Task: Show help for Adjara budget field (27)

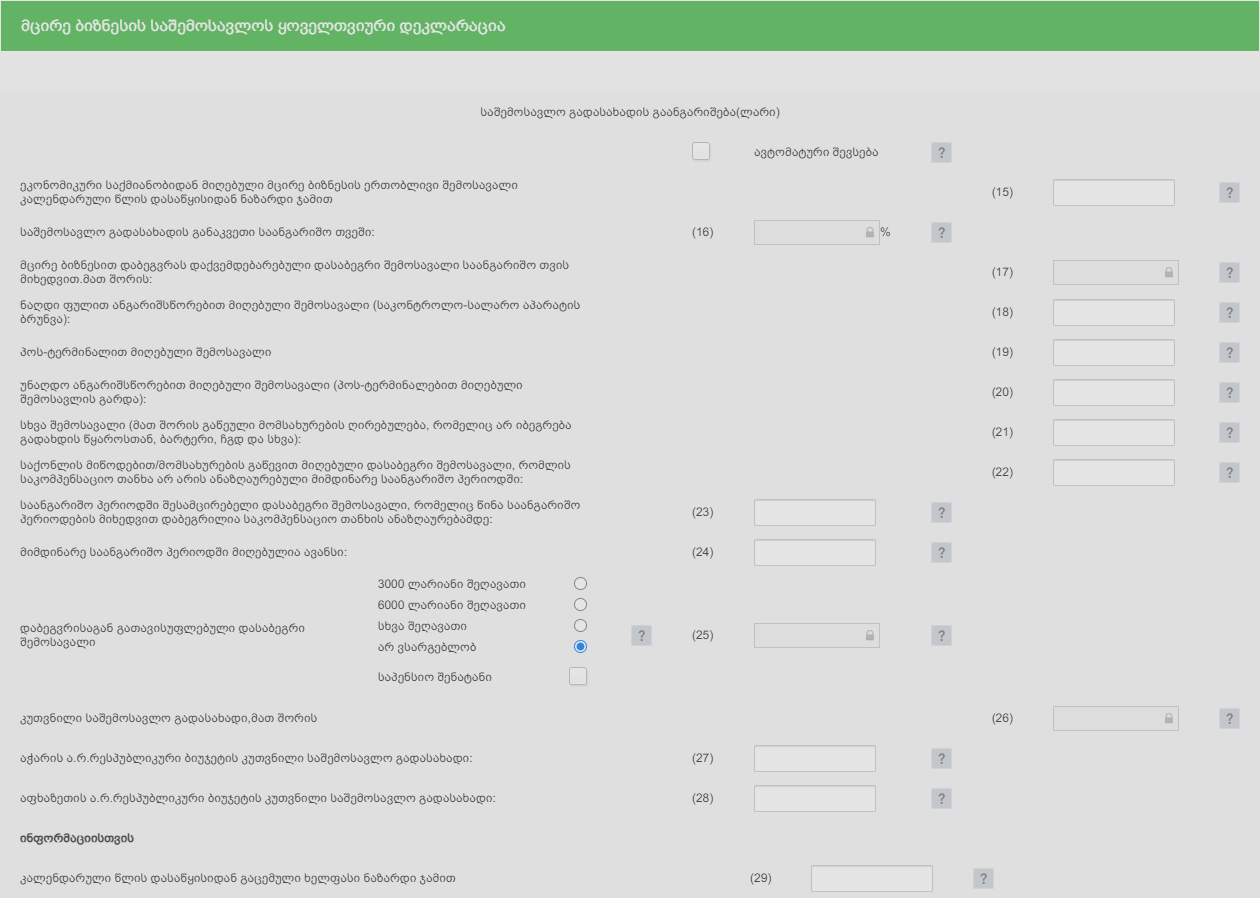Action: pos(941,758)
